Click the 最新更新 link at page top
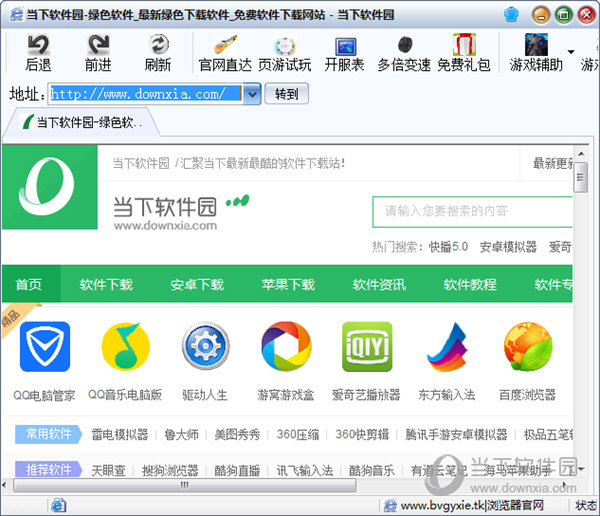This screenshot has height=516, width=600. tap(553, 163)
